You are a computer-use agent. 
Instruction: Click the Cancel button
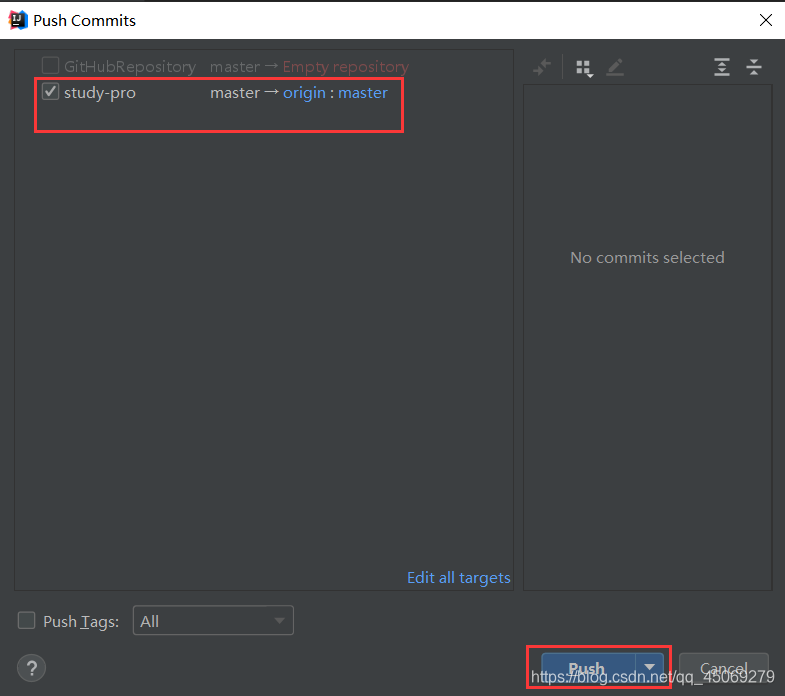(723, 667)
